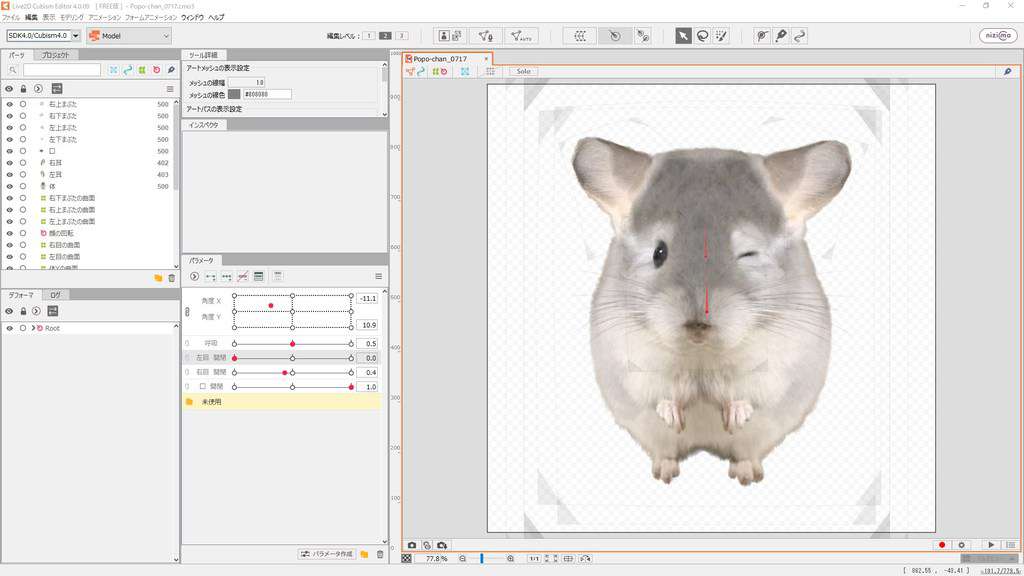Open the 編集 menu
Image resolution: width=1024 pixels, height=576 pixels.
(x=31, y=17)
